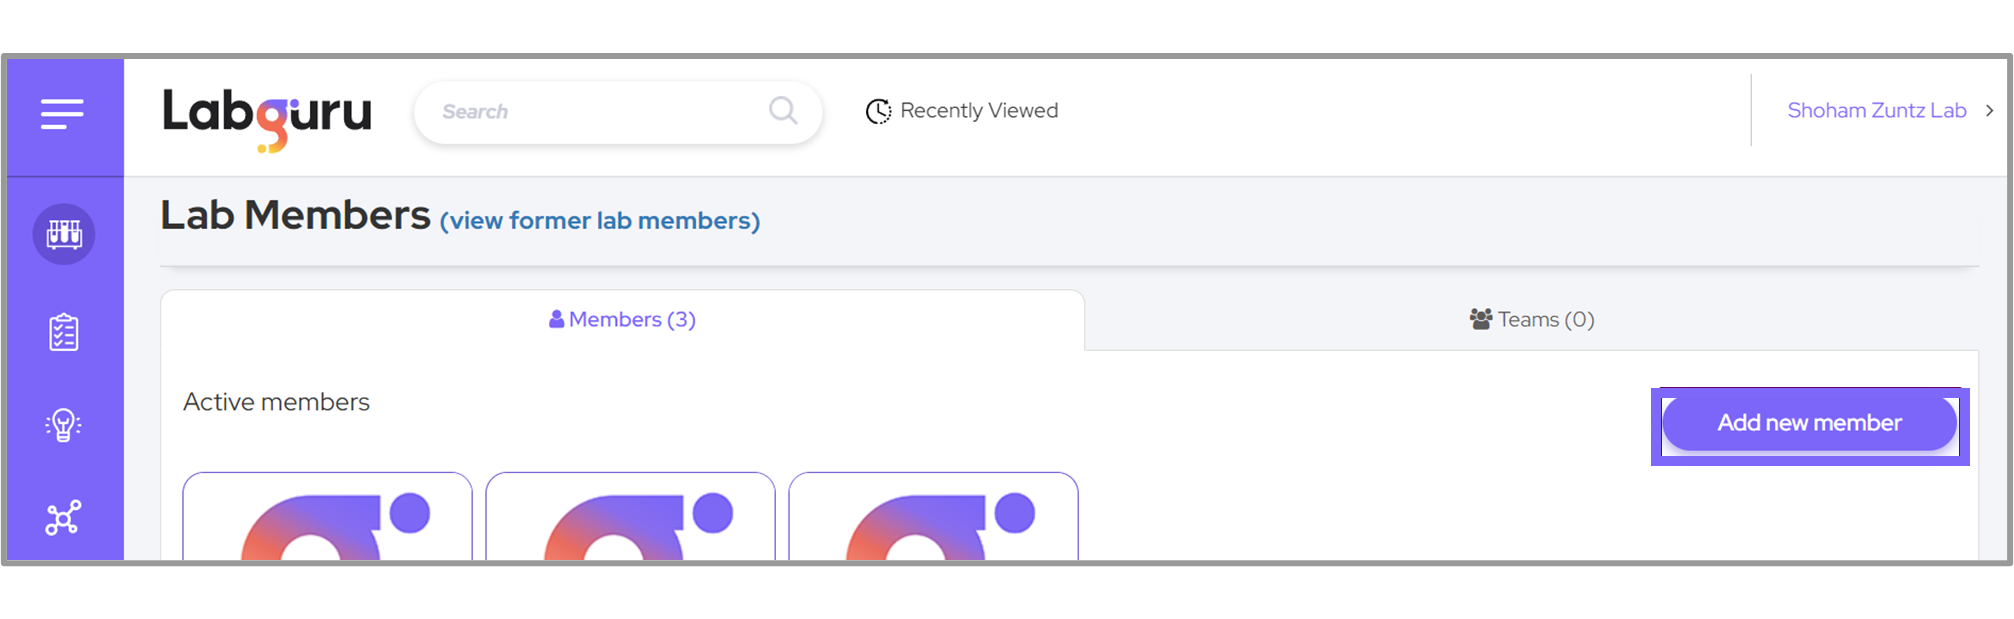The width and height of the screenshot is (2014, 619).
Task: Click the Labguru logo
Action: 267,115
